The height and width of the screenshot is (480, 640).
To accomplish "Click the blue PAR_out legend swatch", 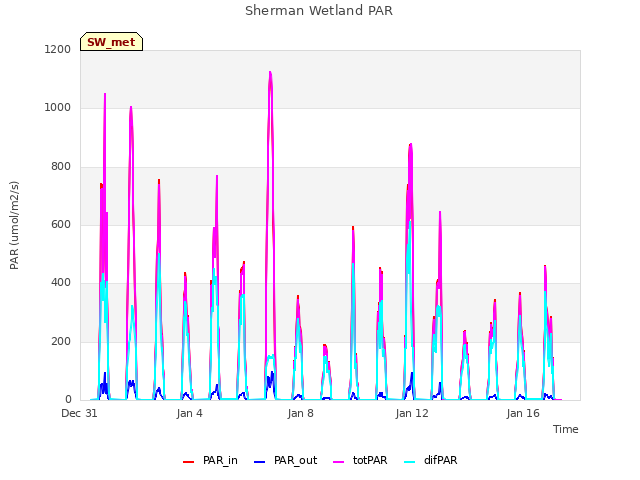I will (259, 462).
